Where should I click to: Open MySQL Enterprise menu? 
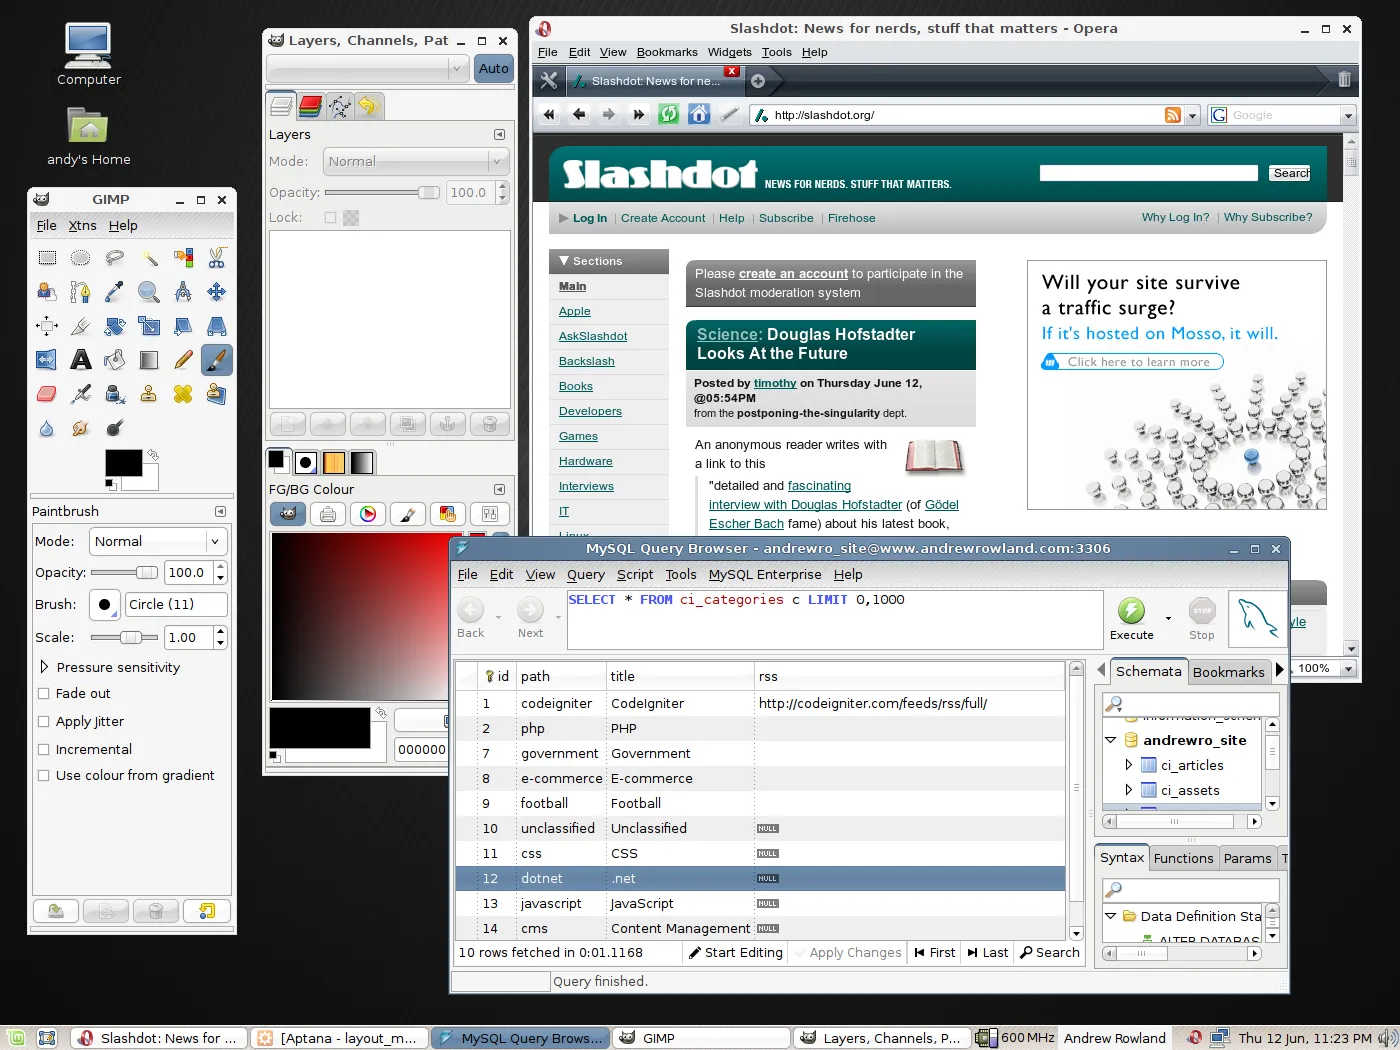click(x=765, y=574)
